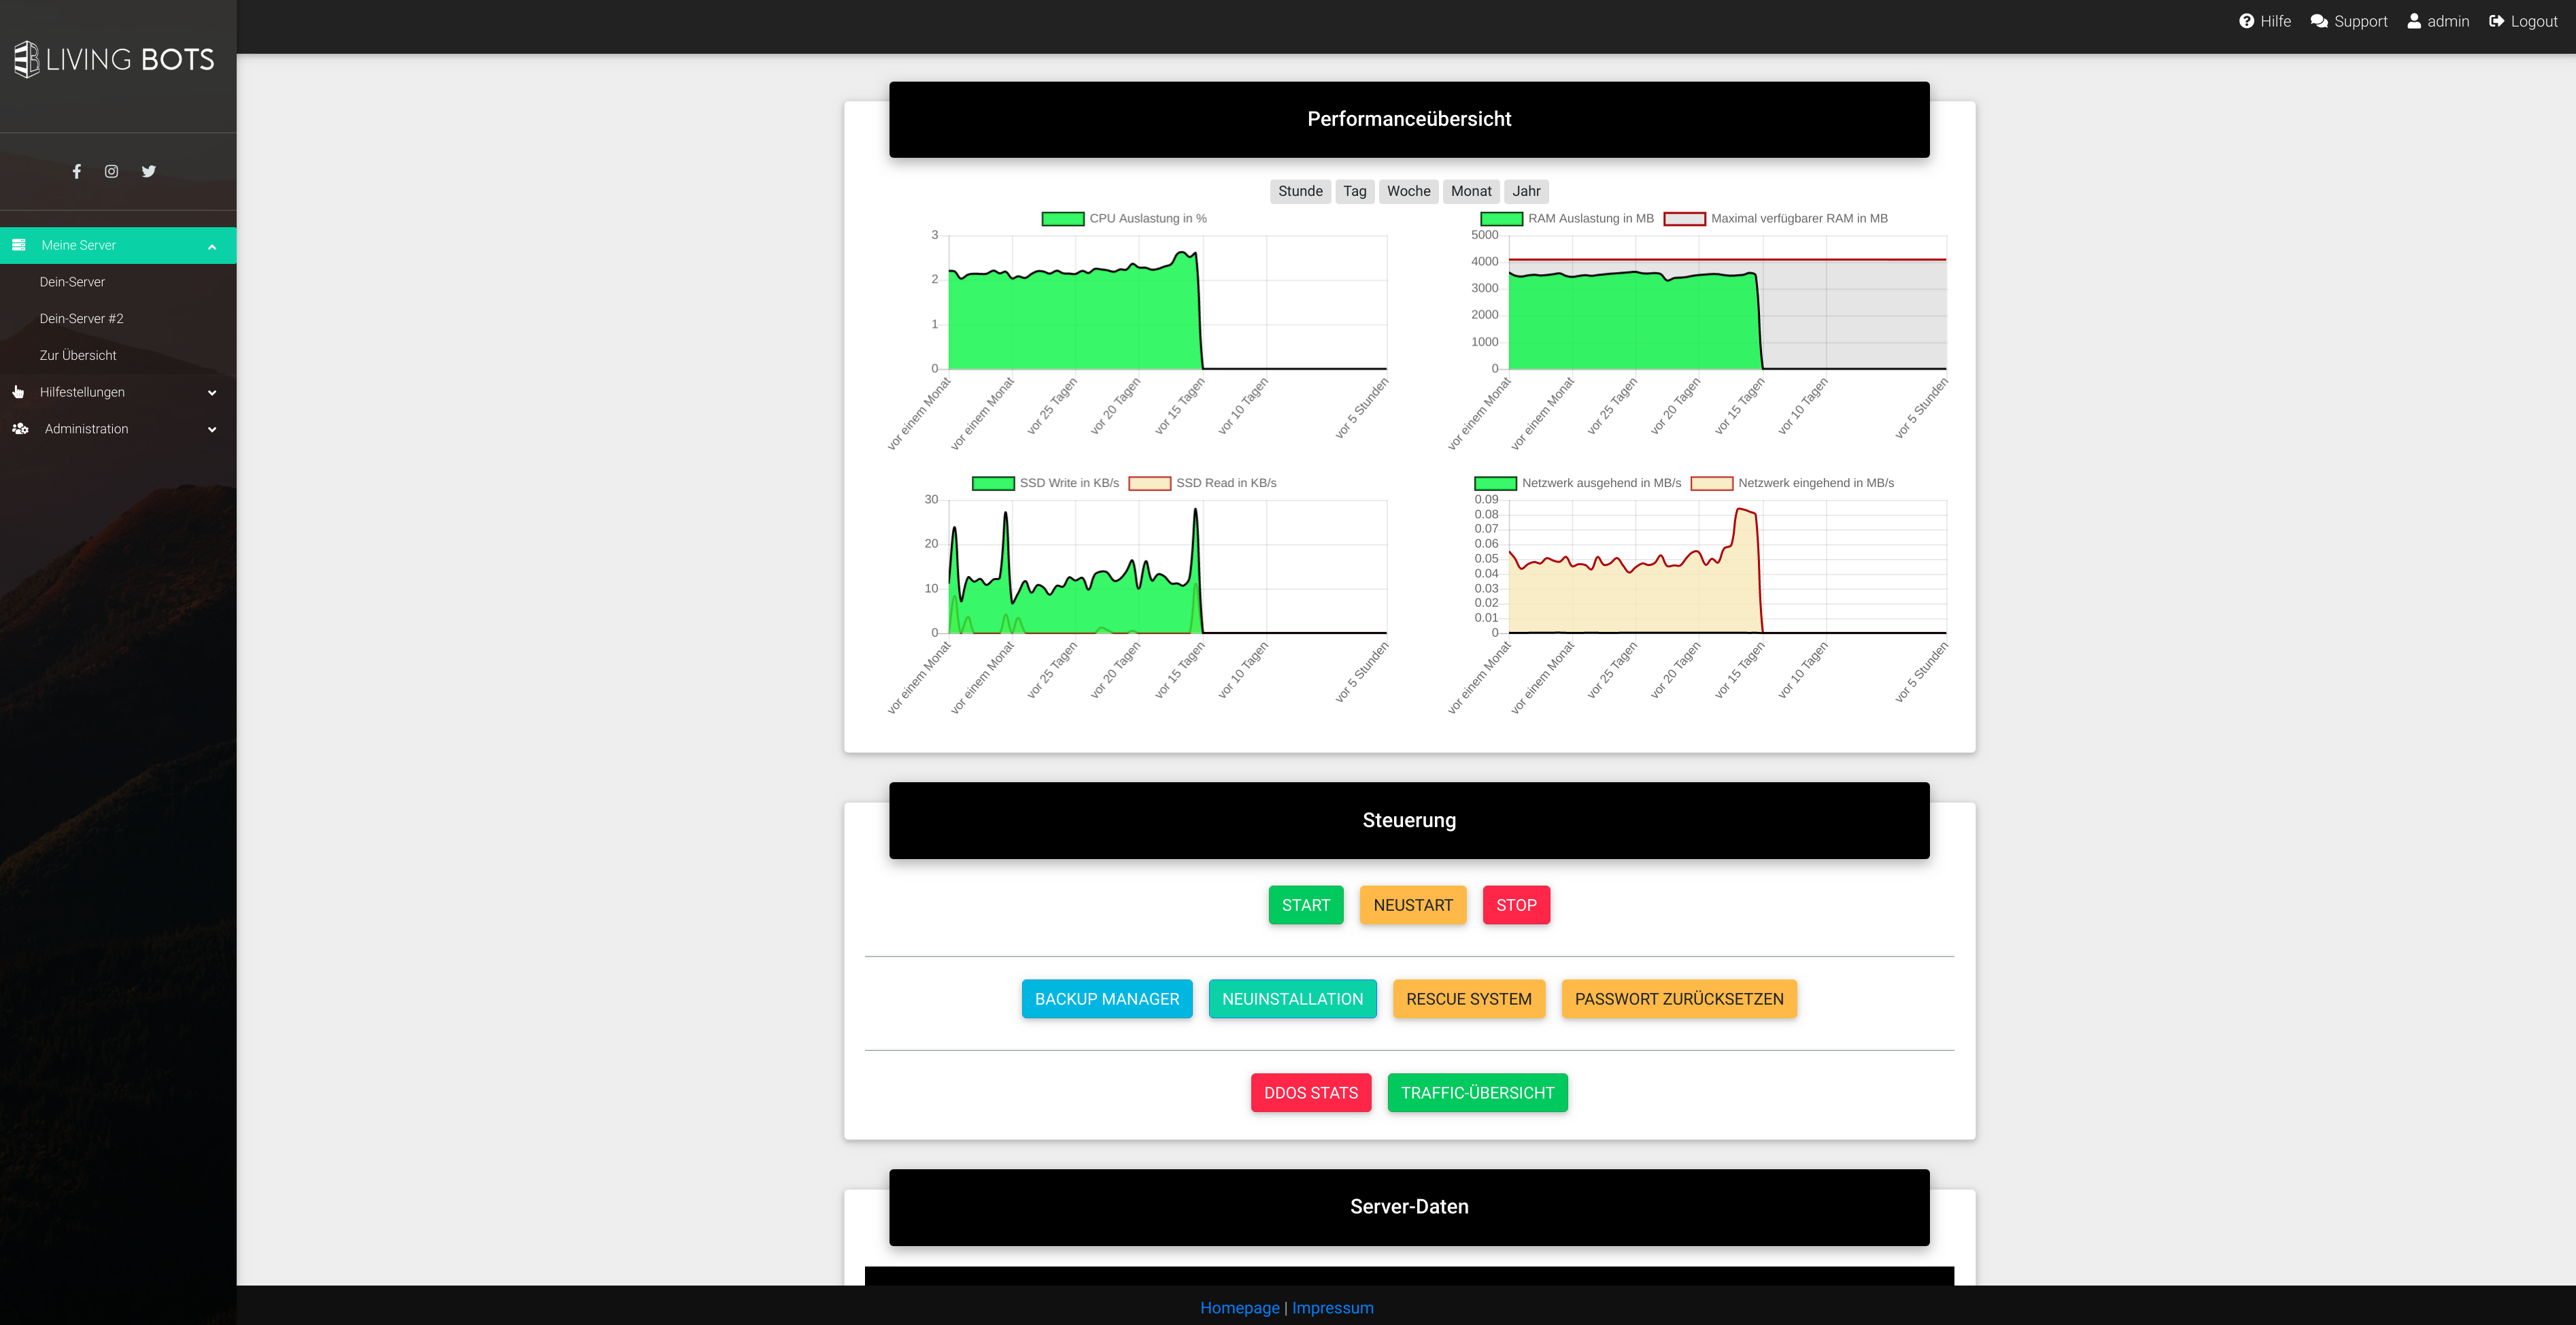Image resolution: width=2576 pixels, height=1325 pixels.
Task: Open the Twitter social icon
Action: point(148,171)
